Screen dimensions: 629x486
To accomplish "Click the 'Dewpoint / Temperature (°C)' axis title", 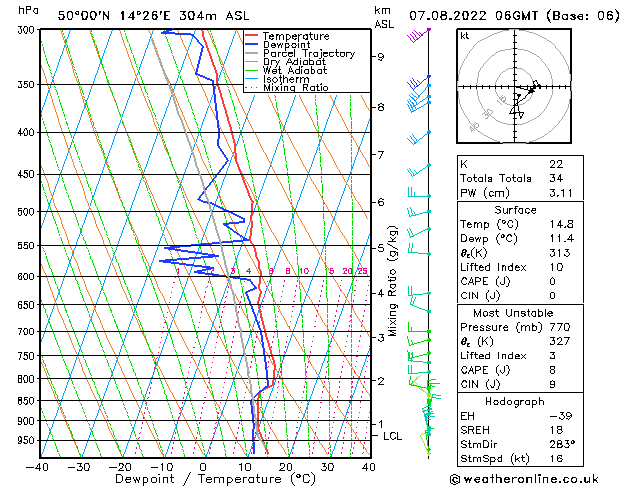I will pyautogui.click(x=216, y=479).
